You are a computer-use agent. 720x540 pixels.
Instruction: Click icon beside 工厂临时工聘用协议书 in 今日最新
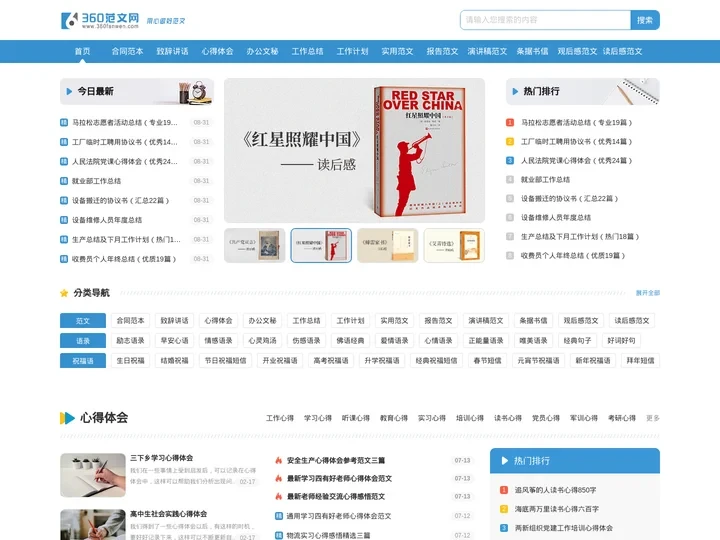click(x=64, y=142)
